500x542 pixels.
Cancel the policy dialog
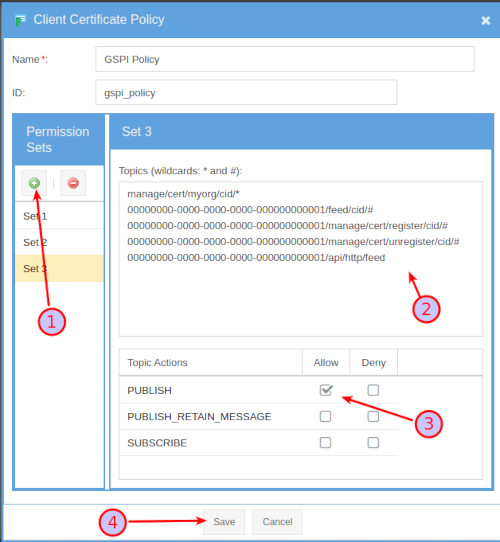tap(277, 522)
